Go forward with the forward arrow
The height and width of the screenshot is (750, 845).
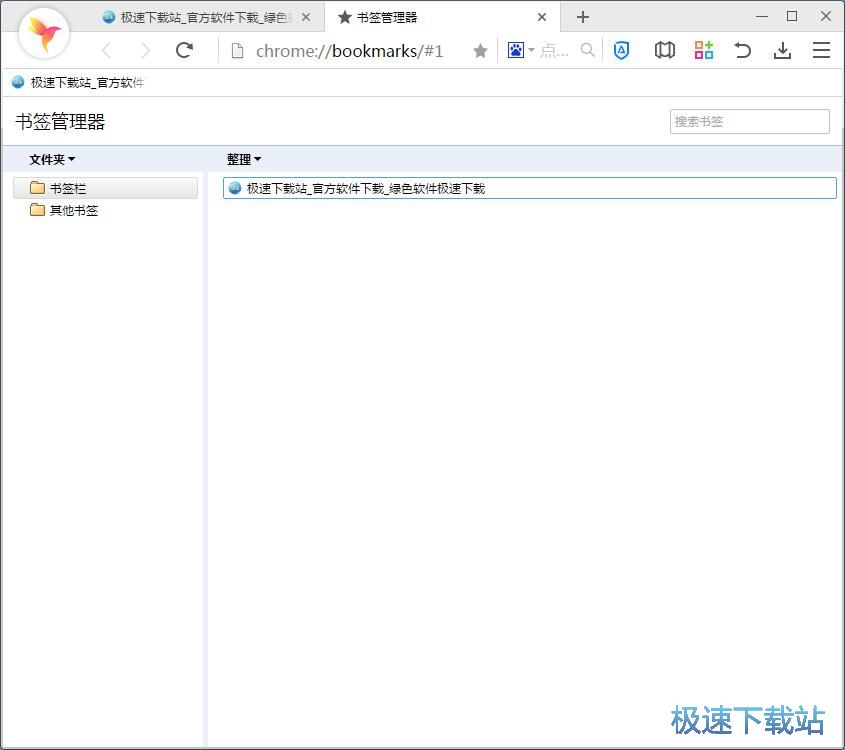(146, 51)
